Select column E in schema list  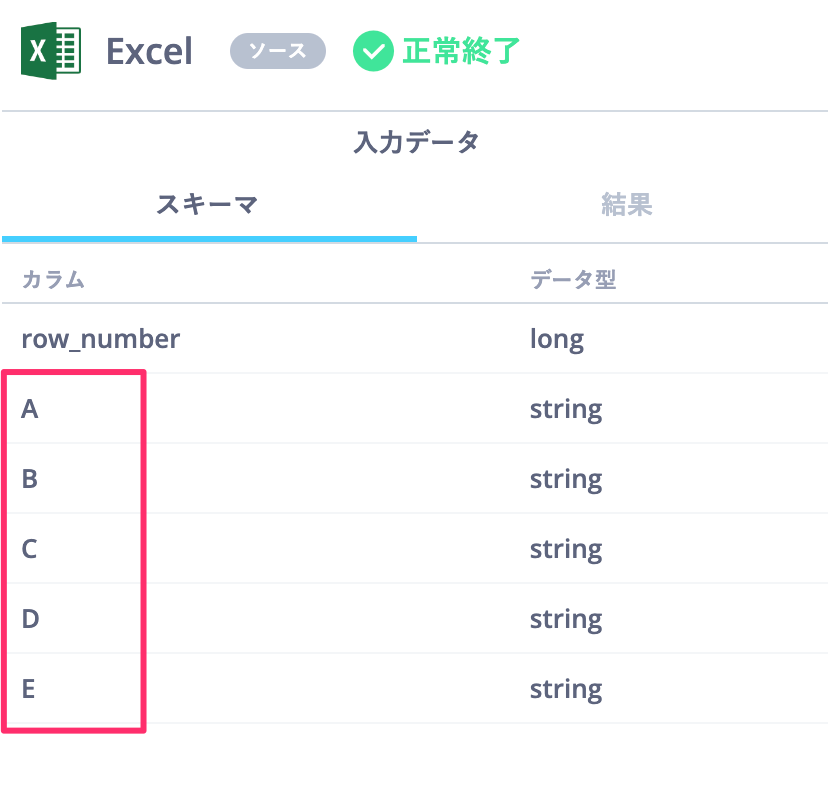pyautogui.click(x=414, y=689)
